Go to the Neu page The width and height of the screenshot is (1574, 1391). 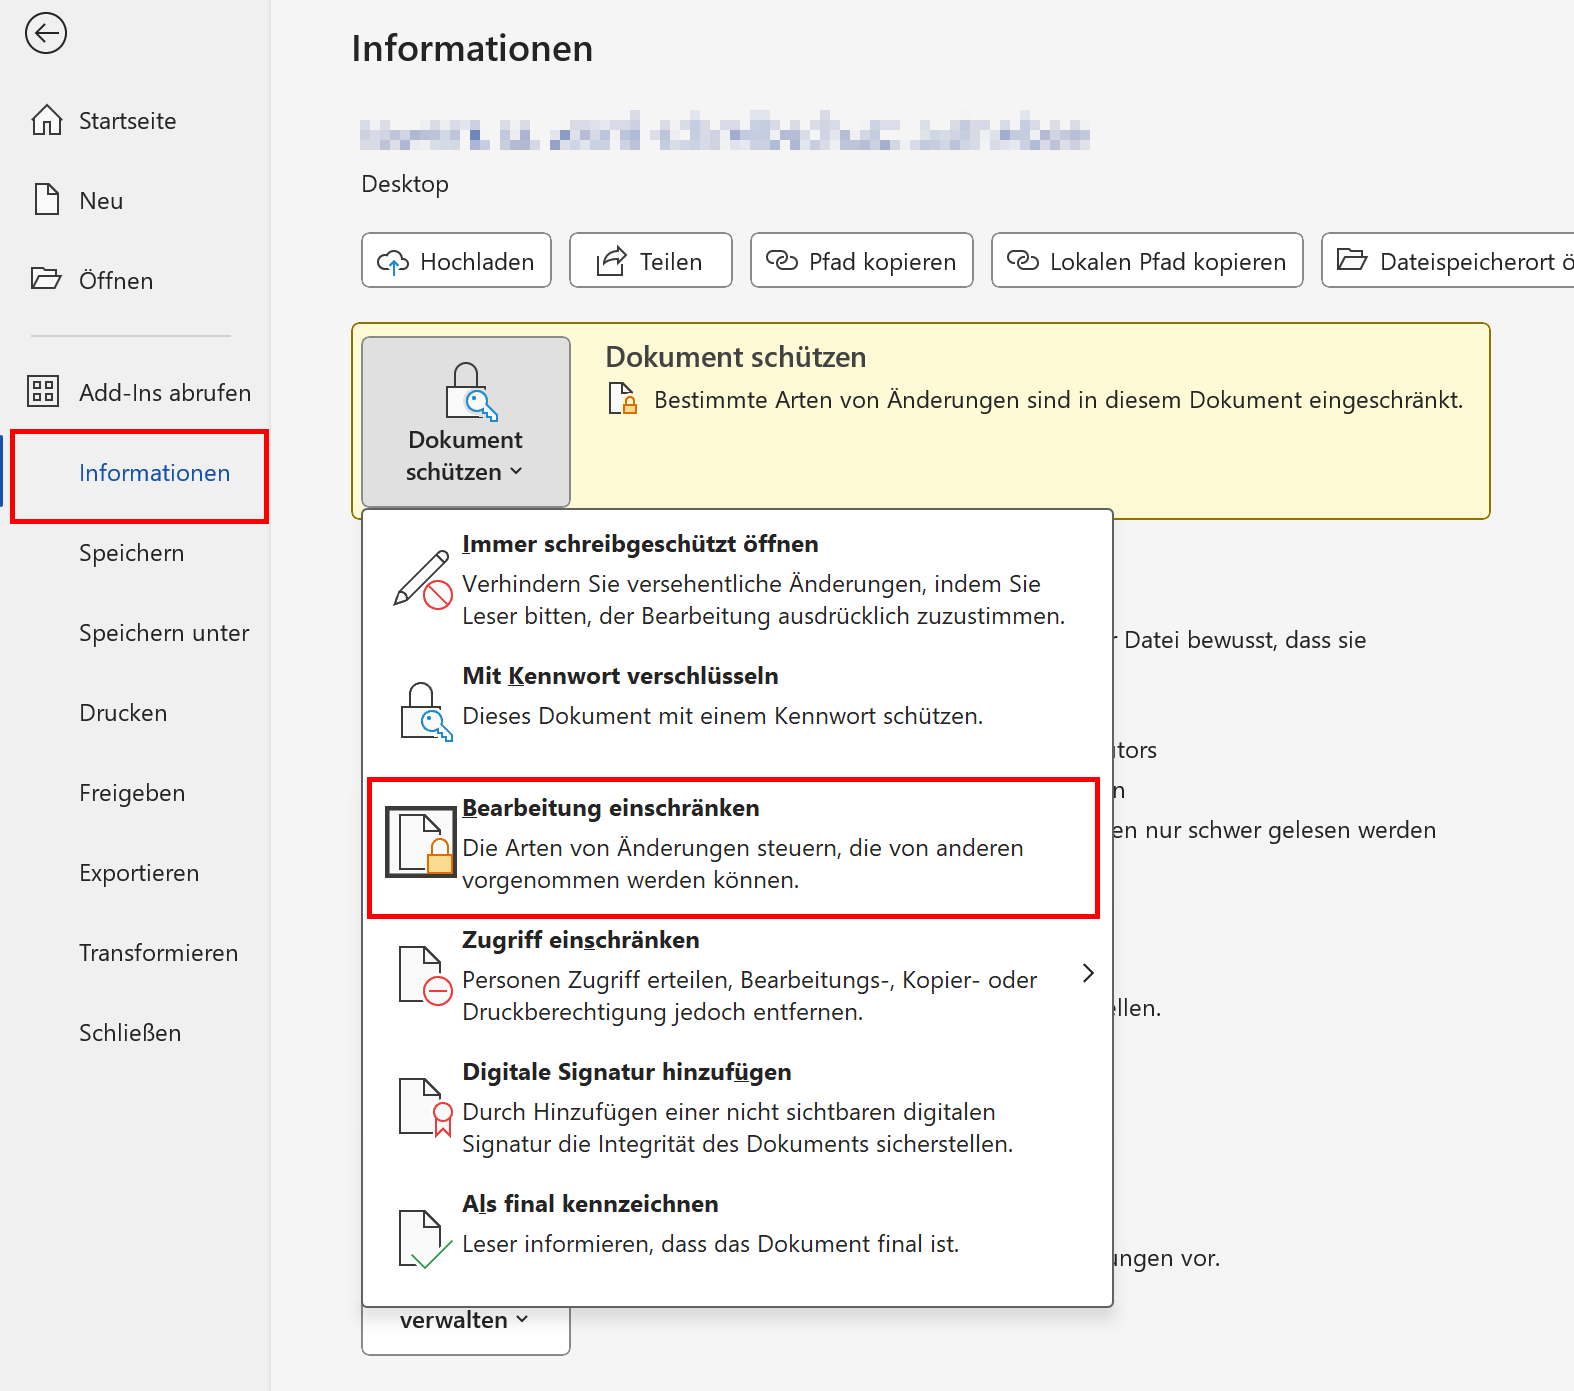coord(135,201)
